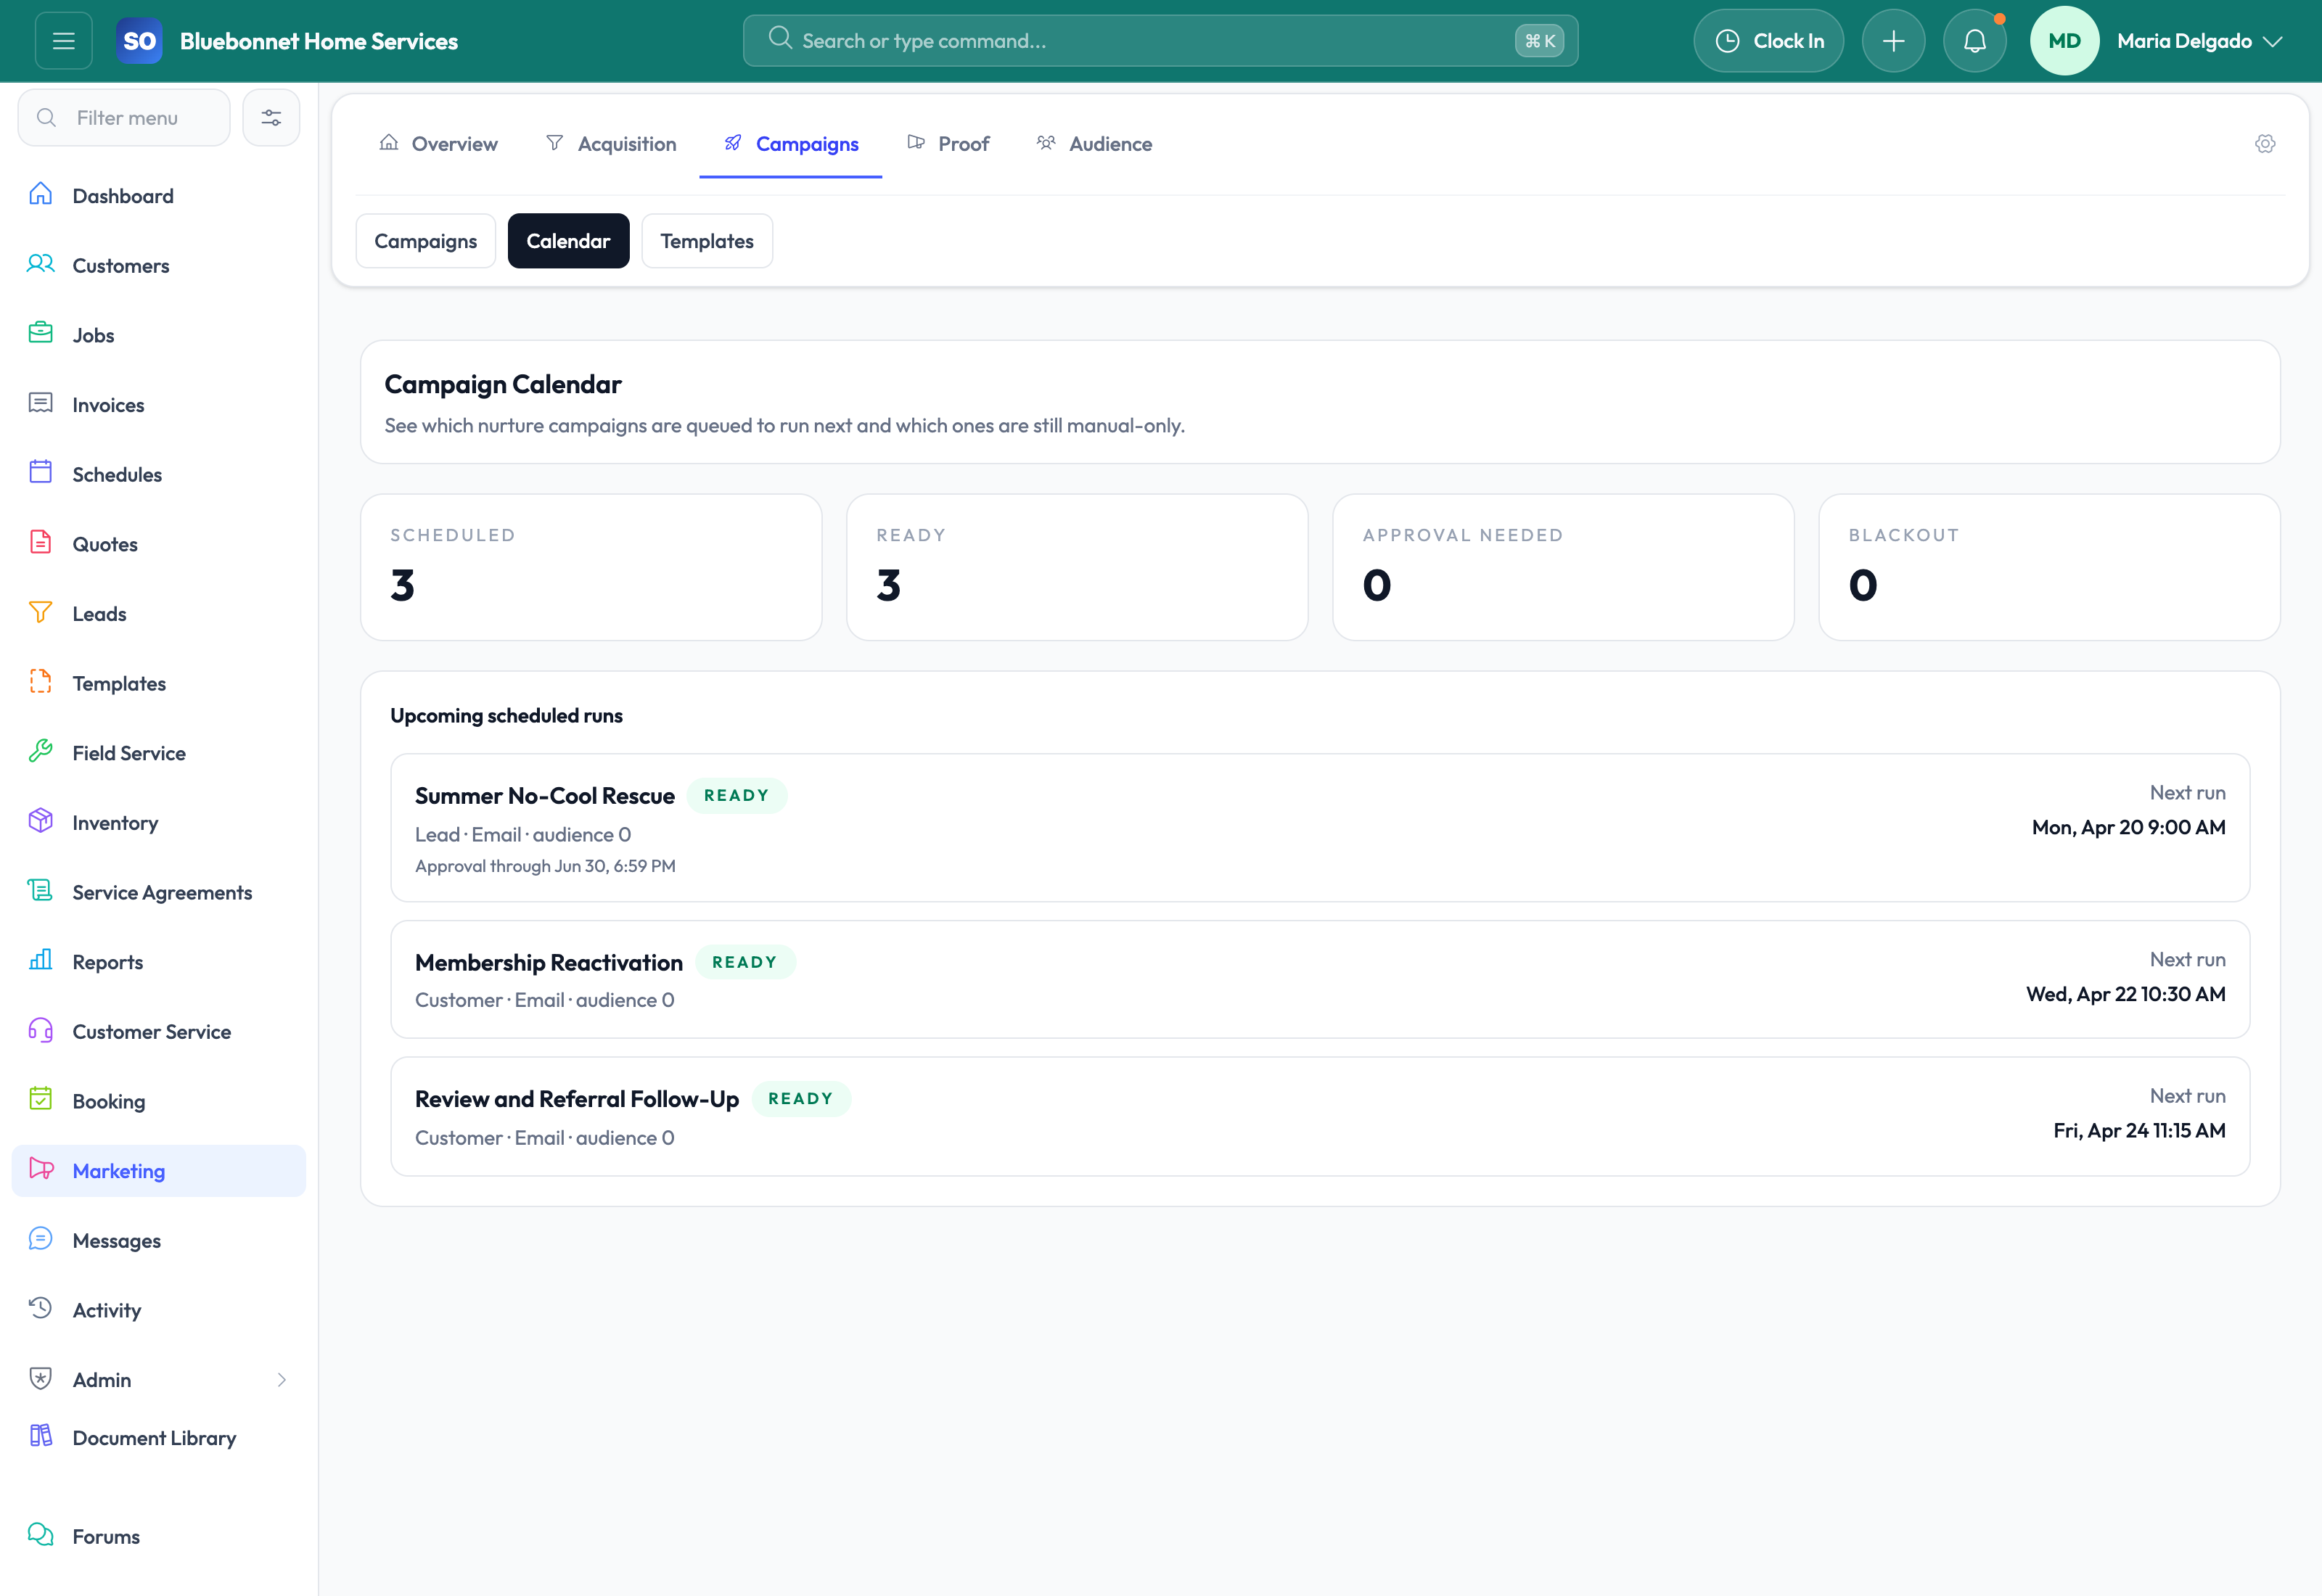Click the Quotes document icon

point(41,543)
